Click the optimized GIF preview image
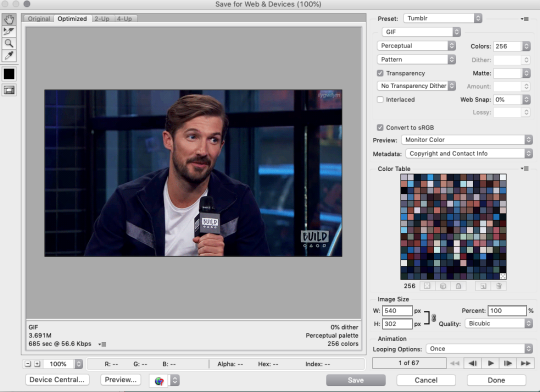 193,173
